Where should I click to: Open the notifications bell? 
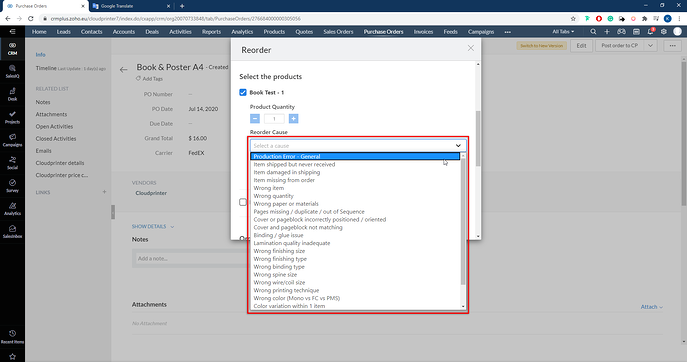[x=651, y=32]
